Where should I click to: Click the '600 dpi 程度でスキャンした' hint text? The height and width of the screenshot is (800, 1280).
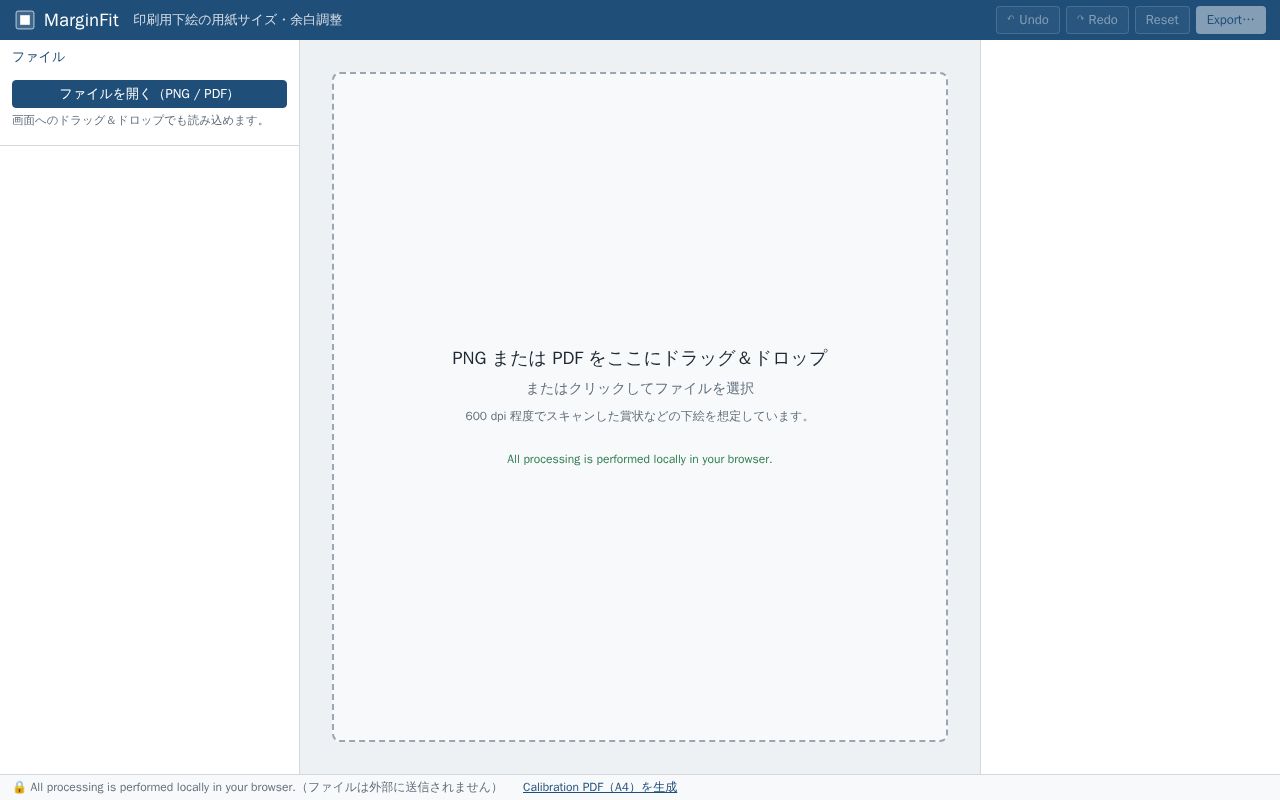point(640,416)
